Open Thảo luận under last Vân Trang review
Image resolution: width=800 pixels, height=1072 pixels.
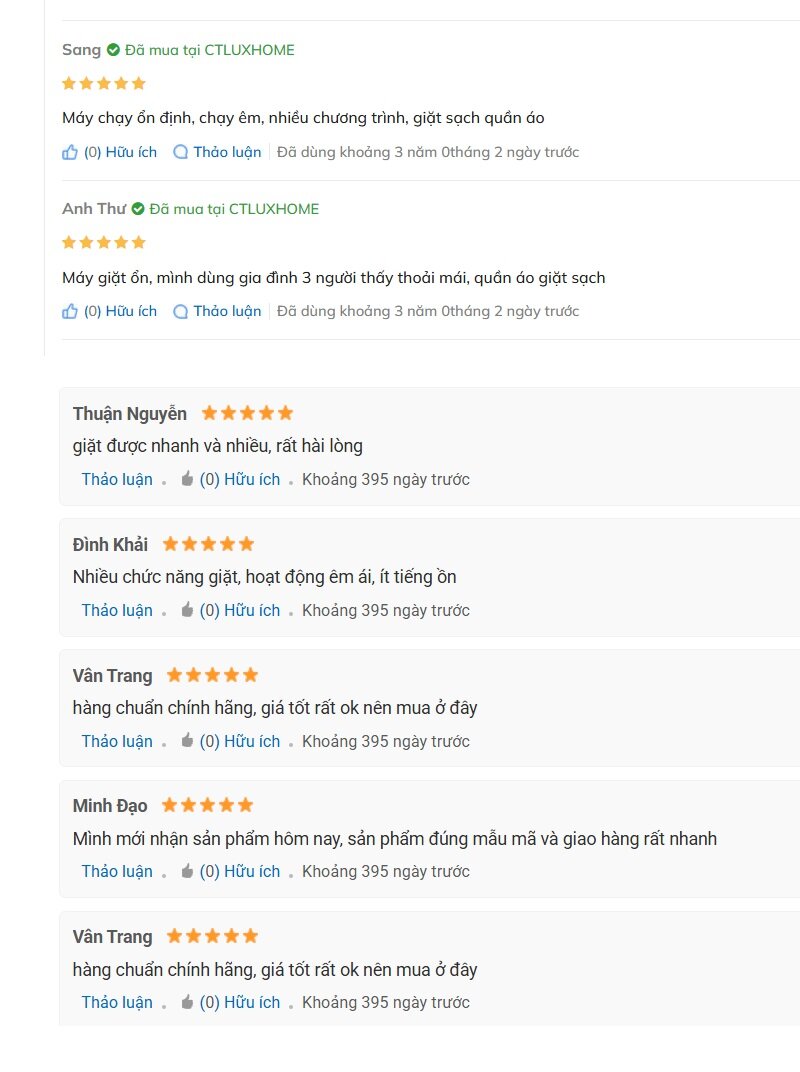click(117, 1002)
